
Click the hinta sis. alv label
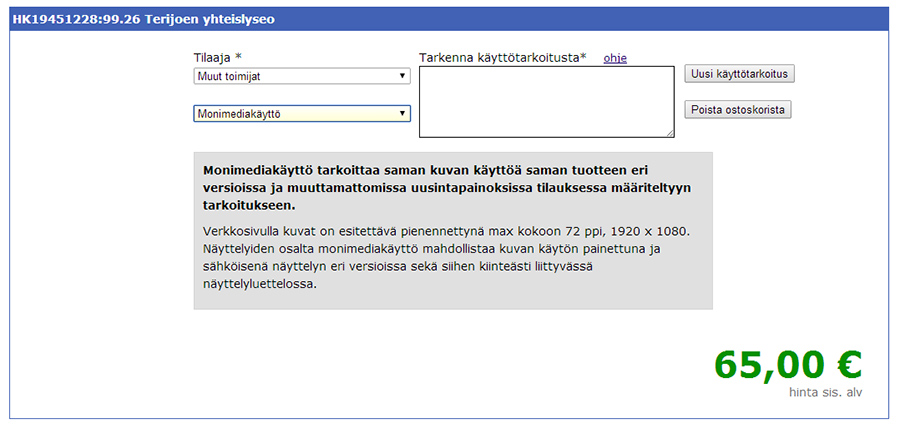pos(826,393)
